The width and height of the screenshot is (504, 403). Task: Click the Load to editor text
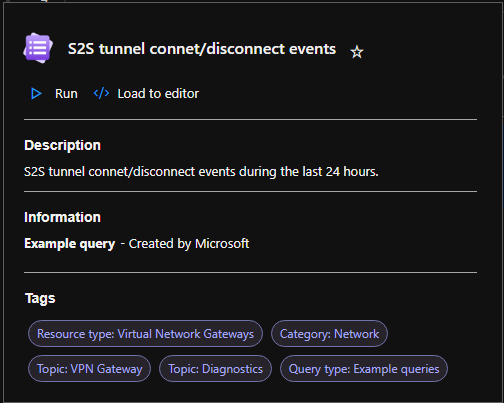(158, 94)
